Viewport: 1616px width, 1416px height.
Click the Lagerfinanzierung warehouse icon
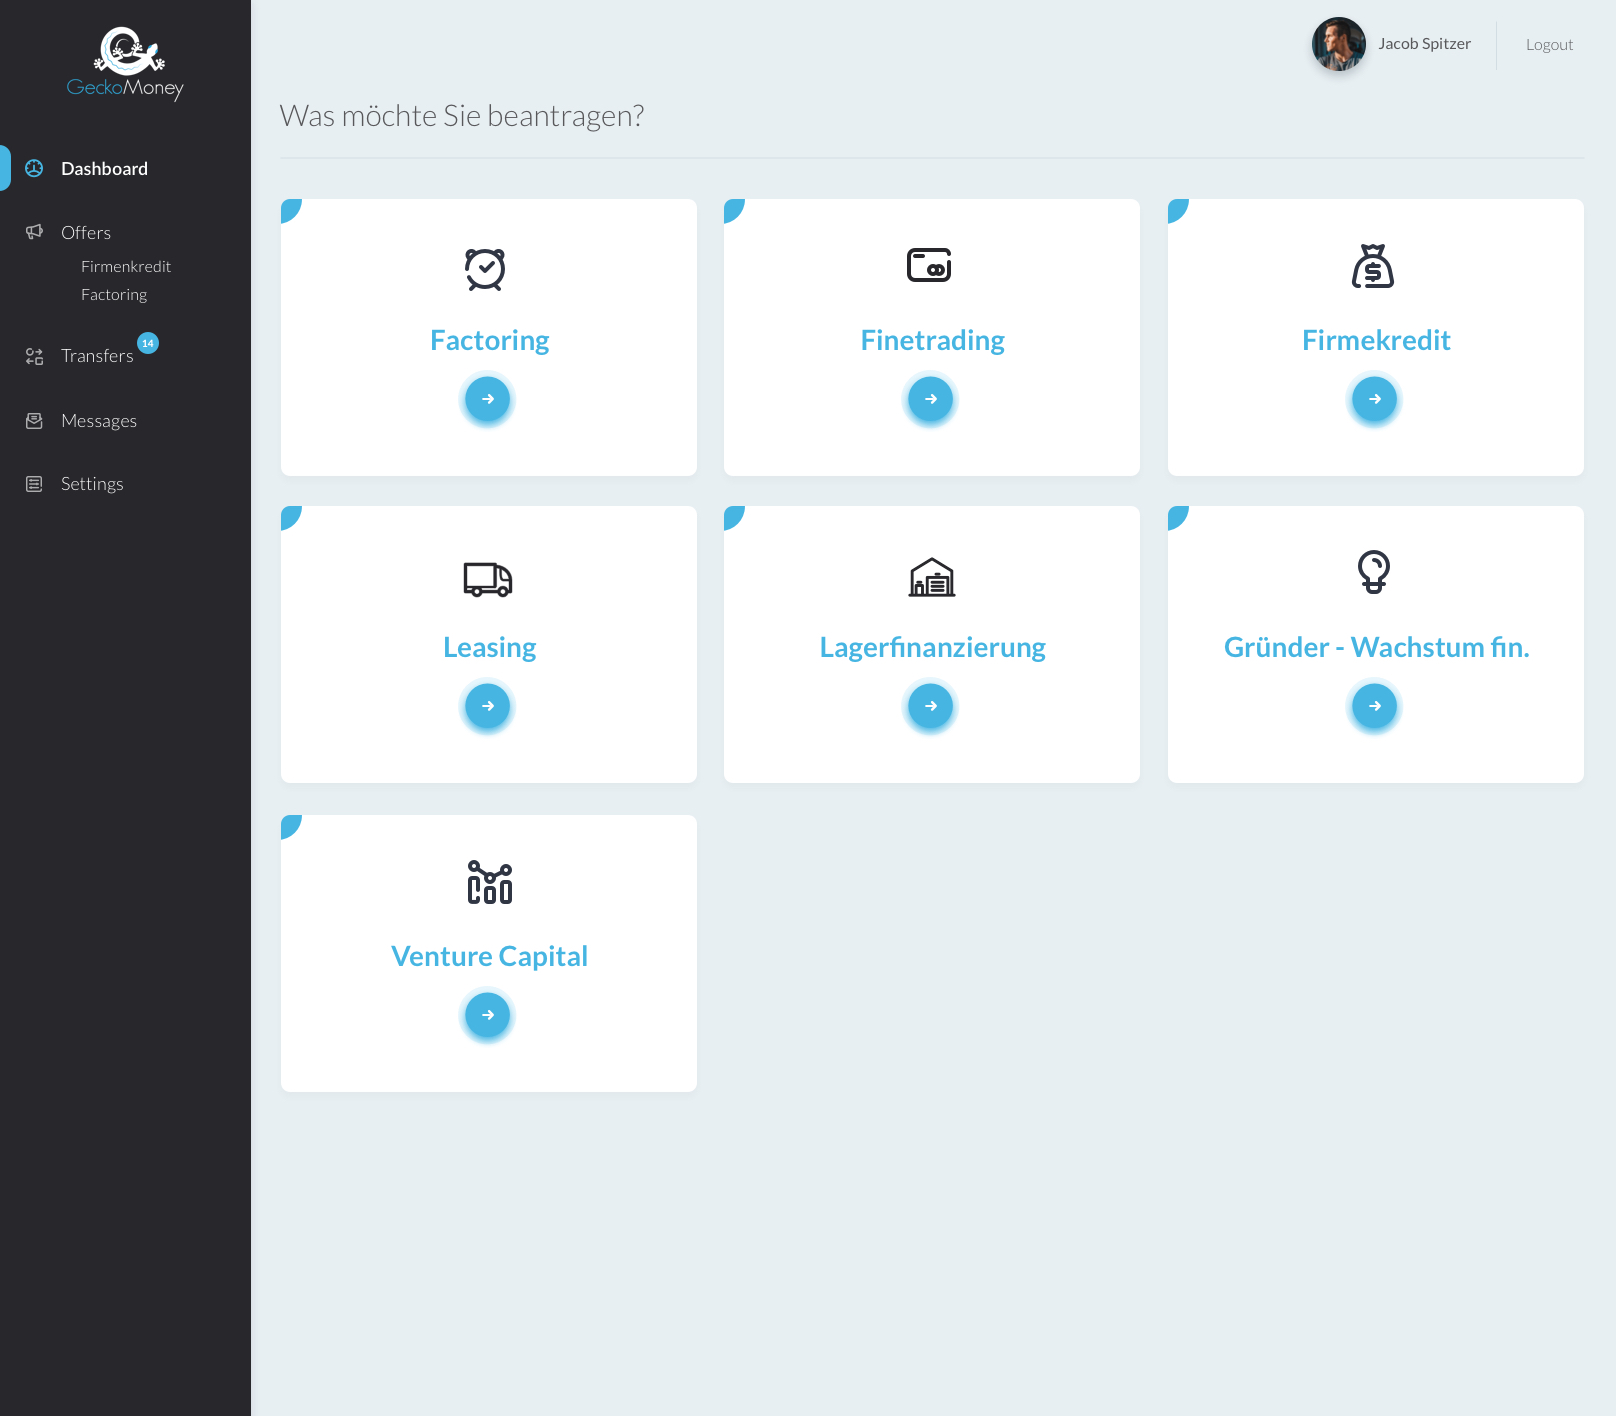932,577
